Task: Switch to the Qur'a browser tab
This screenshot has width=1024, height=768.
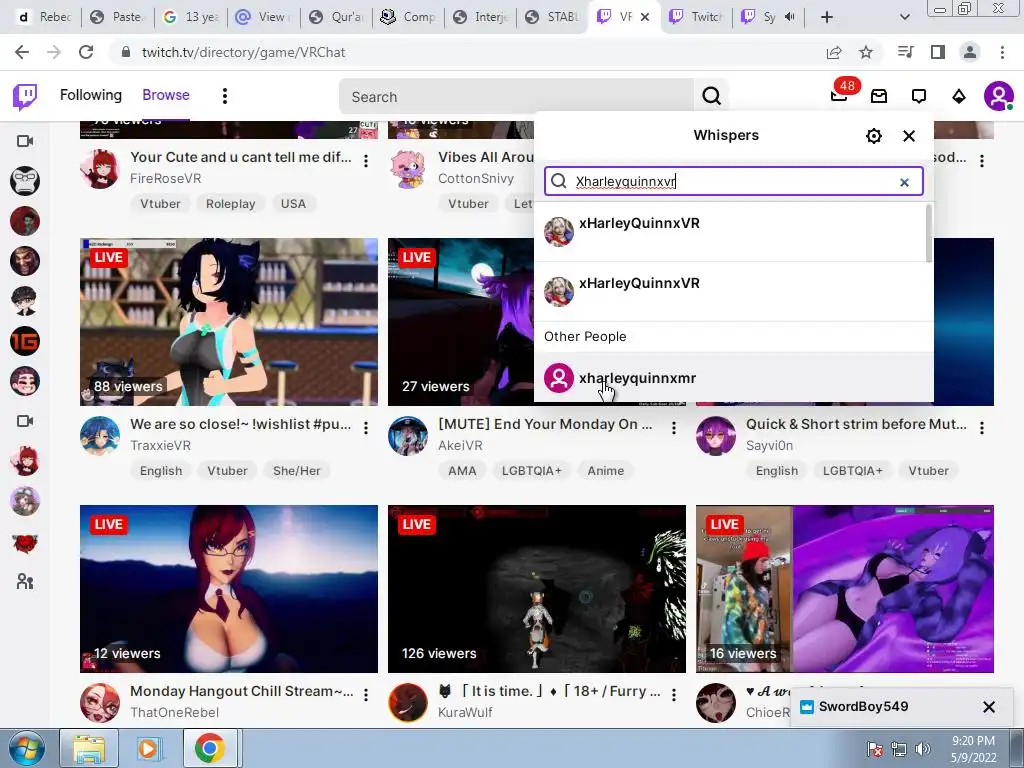Action: click(x=336, y=17)
